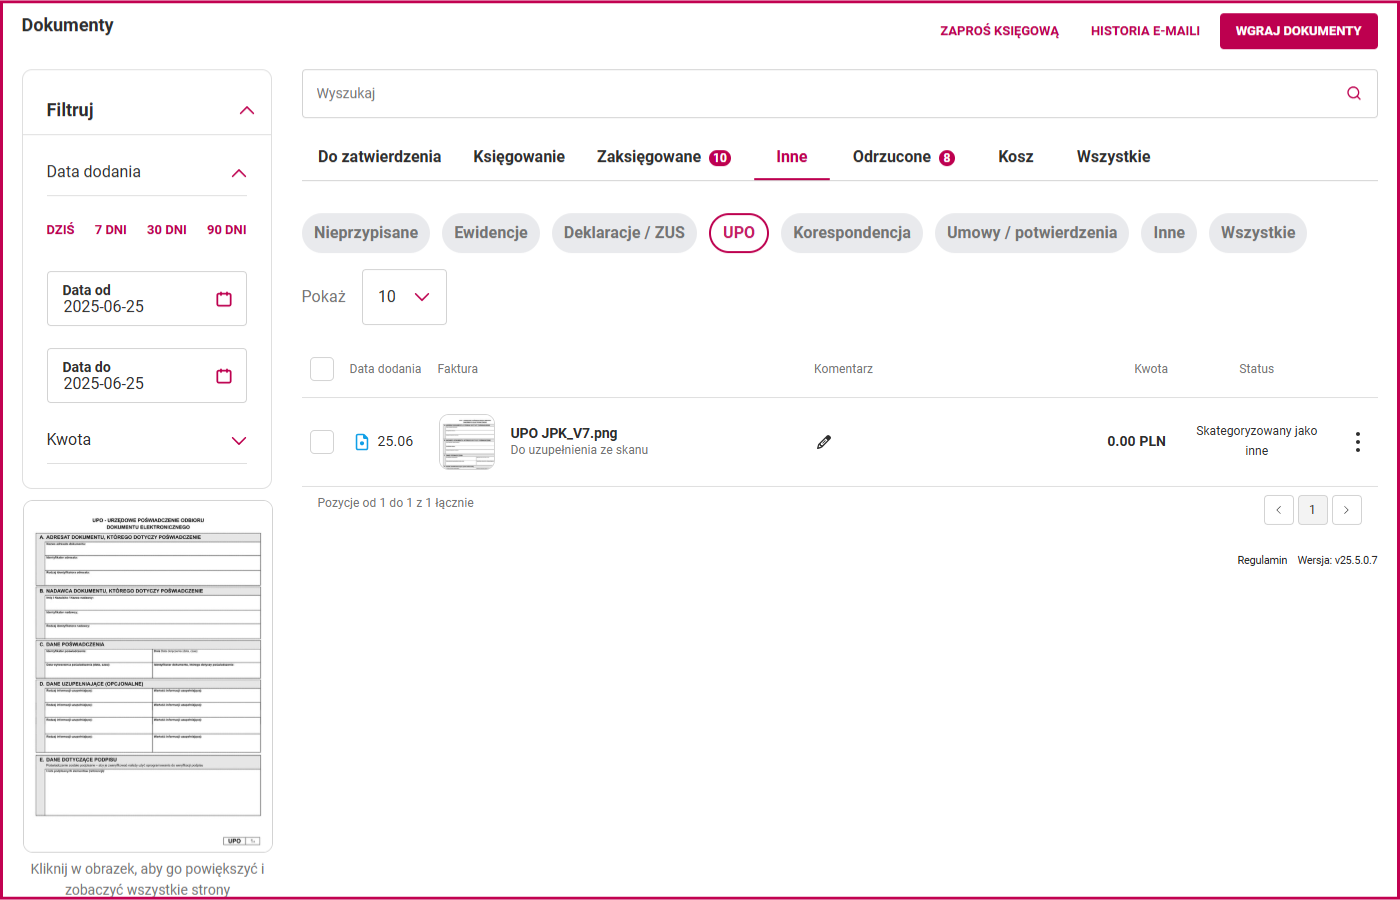The width and height of the screenshot is (1400, 900).
Task: Tick the checkbox for UPO JPK_V7.png row
Action: pos(322,442)
